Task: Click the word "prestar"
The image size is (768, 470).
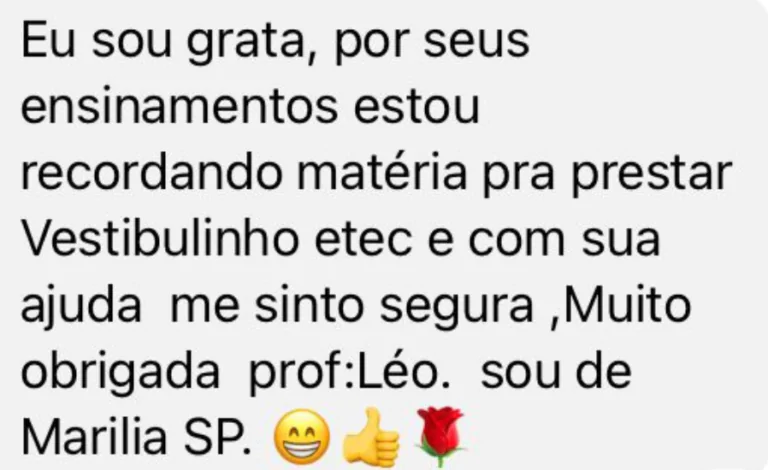Action: [x=651, y=175]
